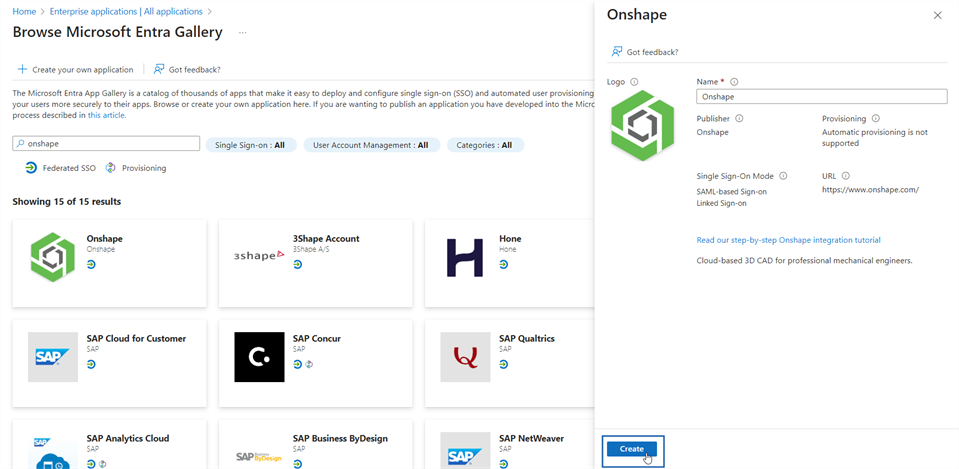Click Create your own application

click(x=75, y=70)
